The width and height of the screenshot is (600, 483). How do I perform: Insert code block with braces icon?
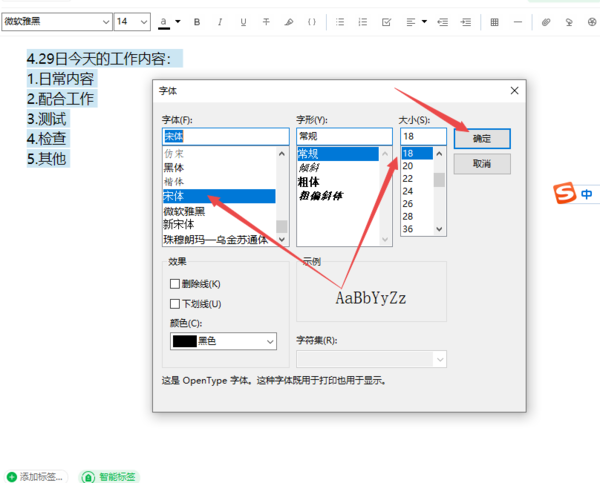click(312, 22)
